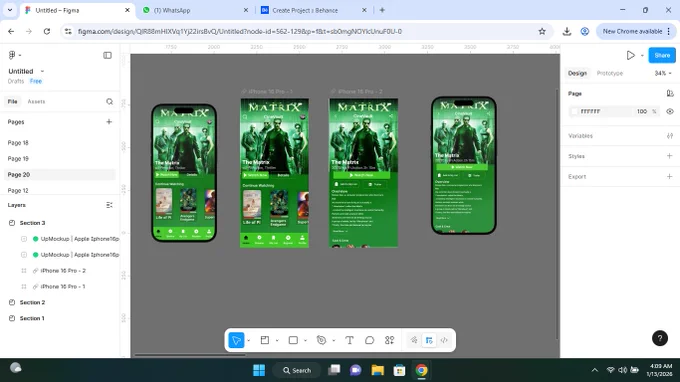This screenshot has width=680, height=382.
Task: Collapse all layers icon in the Layers header
Action: (x=109, y=205)
